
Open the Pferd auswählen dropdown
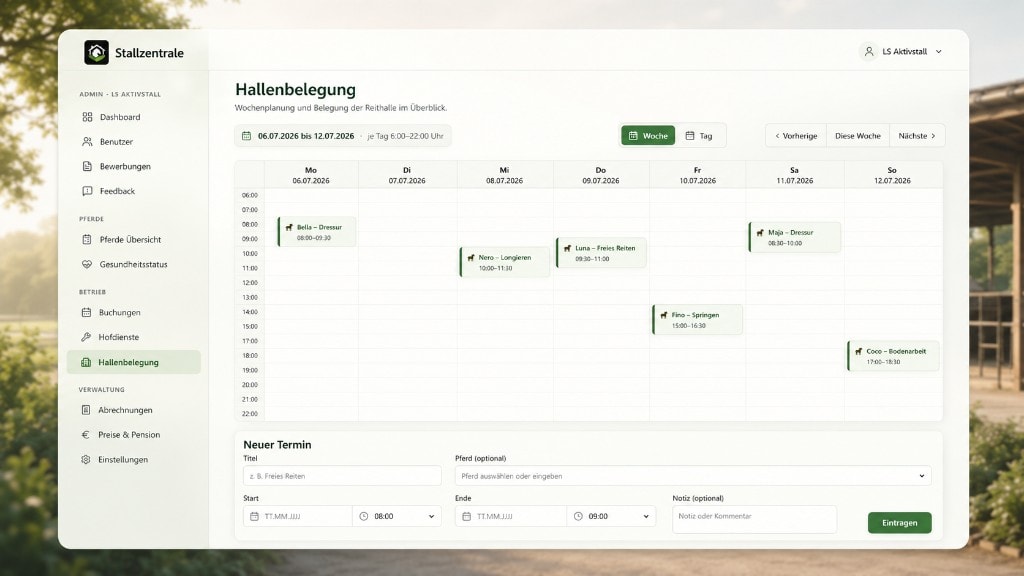click(693, 476)
